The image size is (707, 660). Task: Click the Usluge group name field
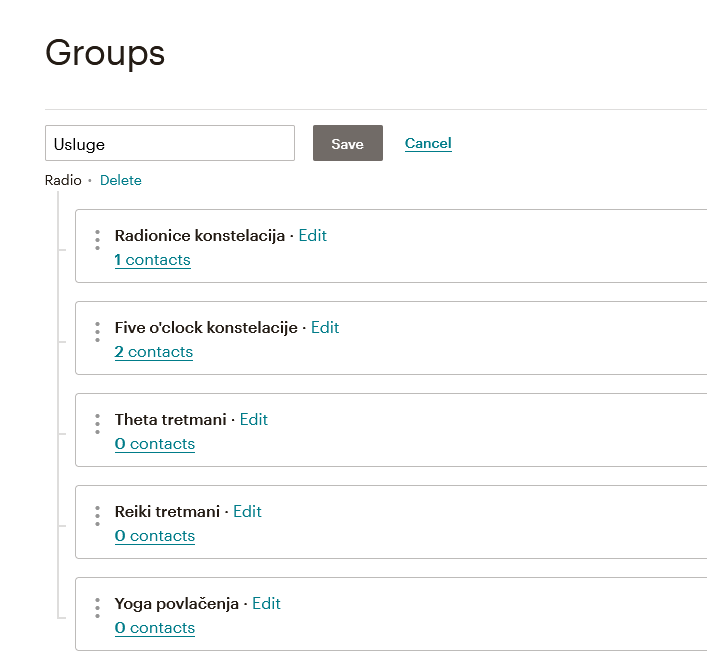pyautogui.click(x=169, y=143)
